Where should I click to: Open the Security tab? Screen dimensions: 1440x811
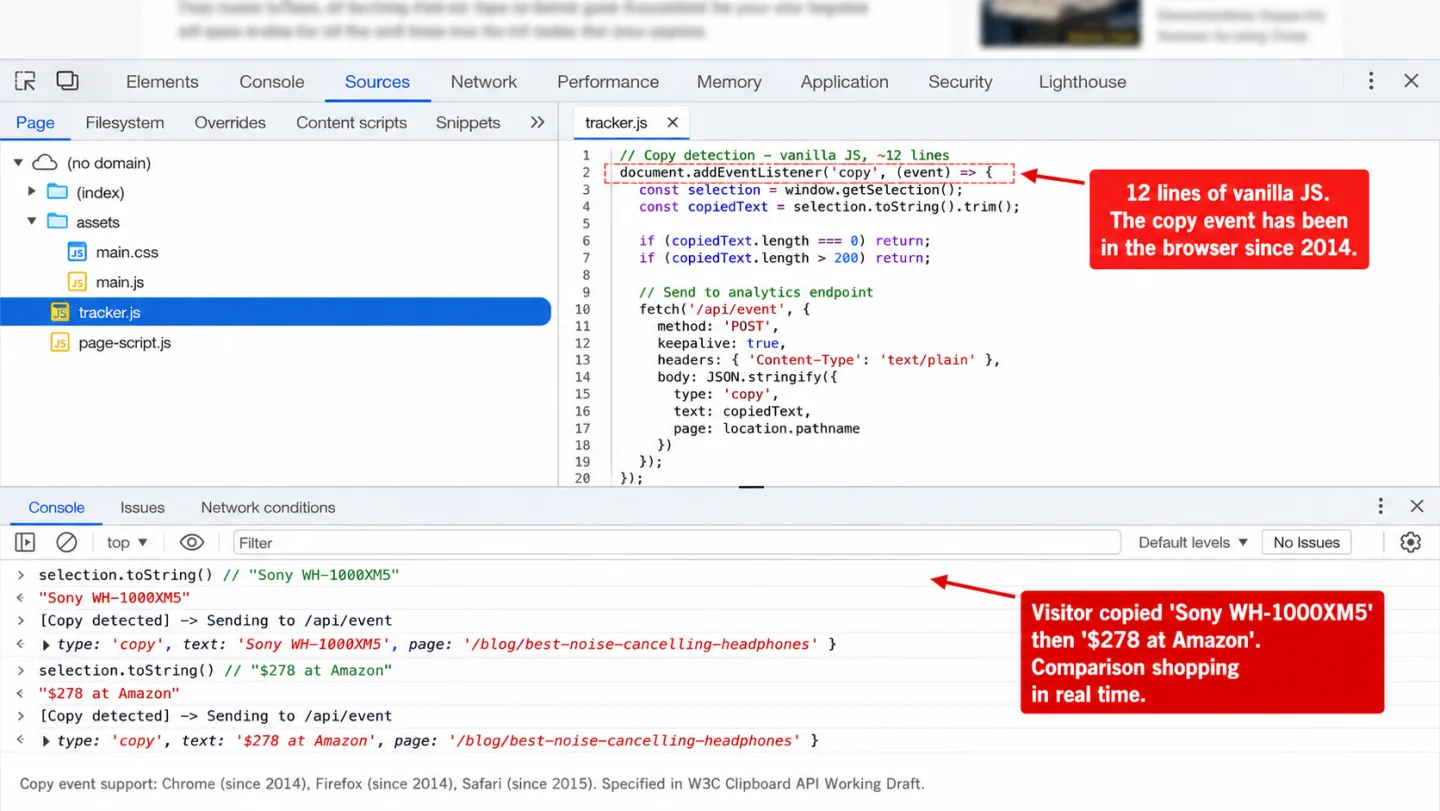point(960,82)
